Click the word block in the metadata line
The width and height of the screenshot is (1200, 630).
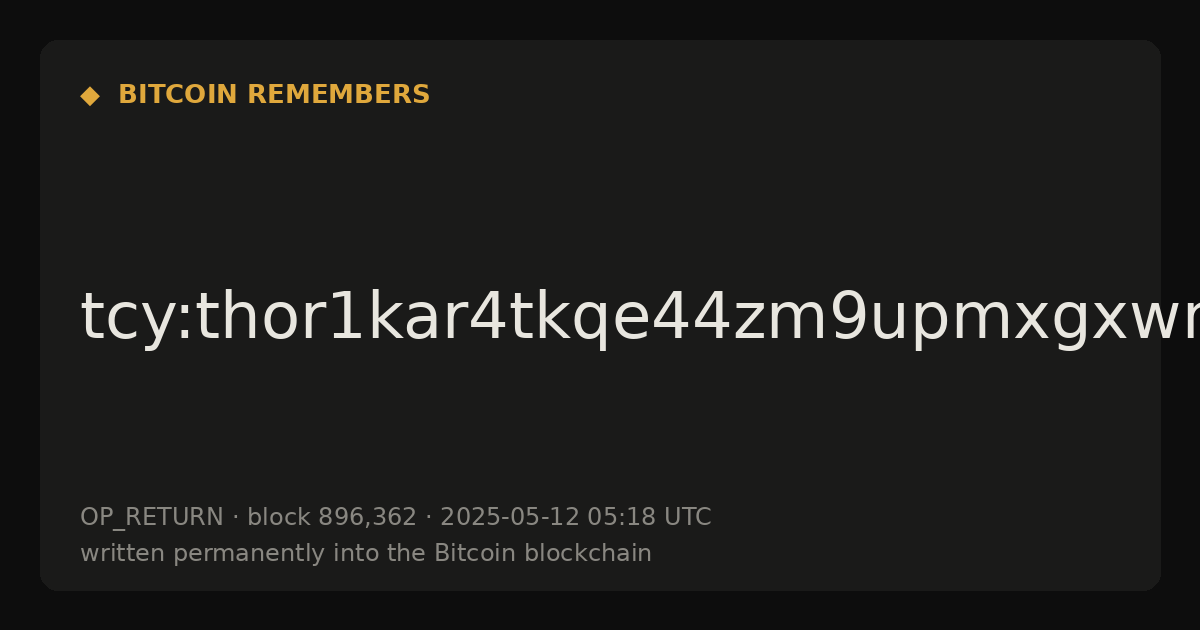coord(279,518)
